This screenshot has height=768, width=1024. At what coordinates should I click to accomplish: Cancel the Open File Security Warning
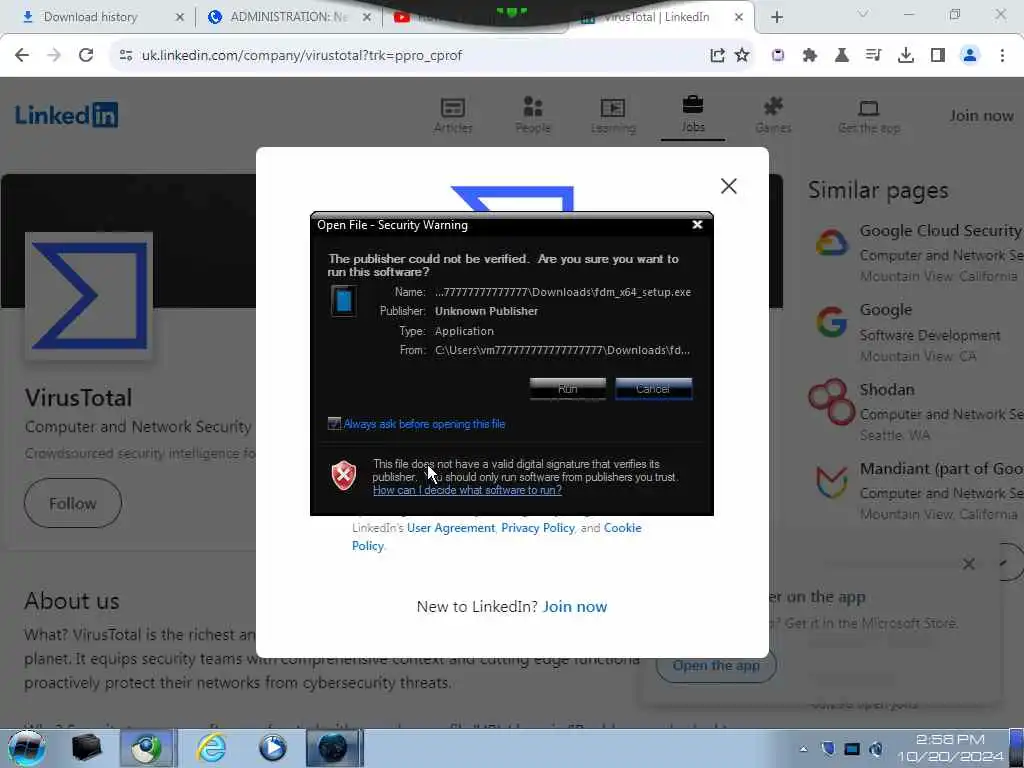click(653, 389)
